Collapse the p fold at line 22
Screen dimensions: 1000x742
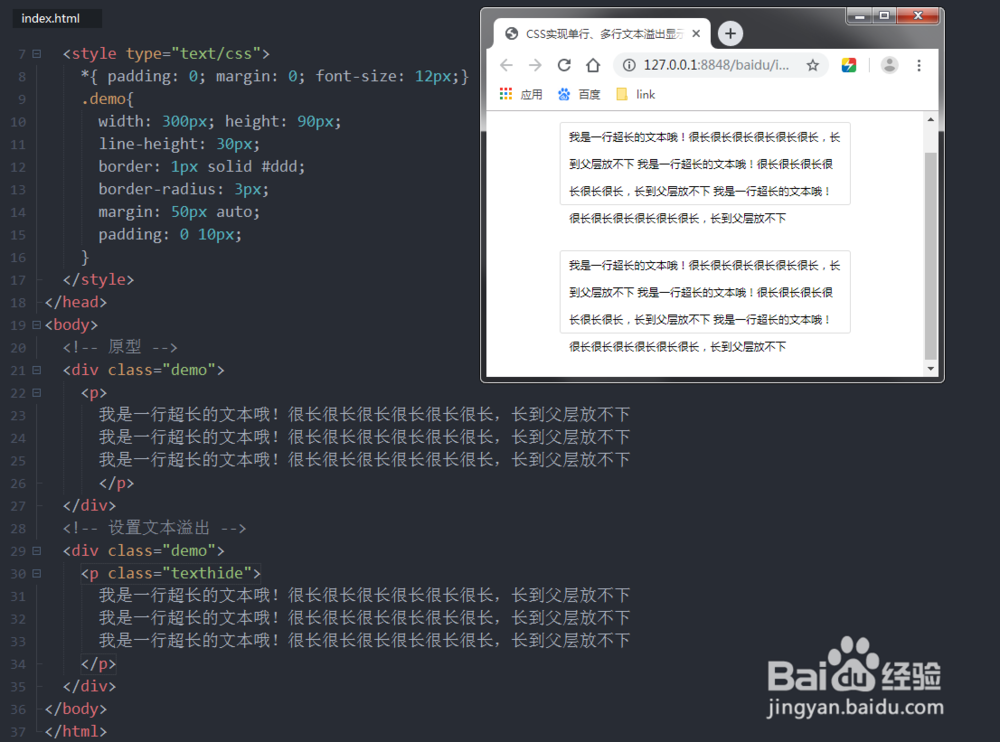pyautogui.click(x=36, y=393)
